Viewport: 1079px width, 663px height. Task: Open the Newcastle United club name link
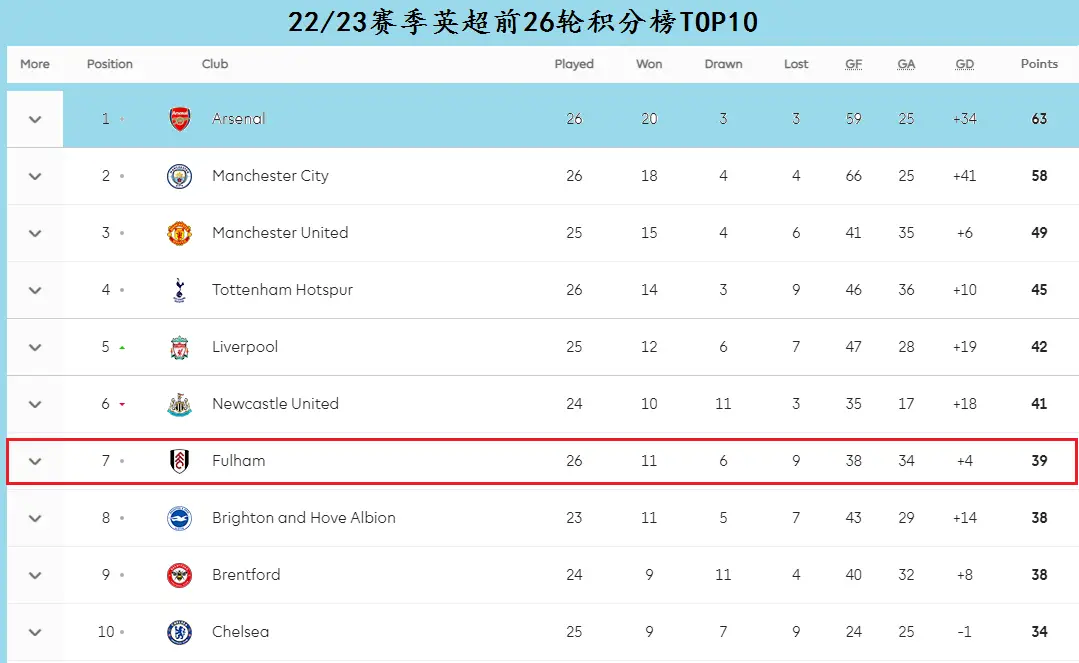(275, 404)
